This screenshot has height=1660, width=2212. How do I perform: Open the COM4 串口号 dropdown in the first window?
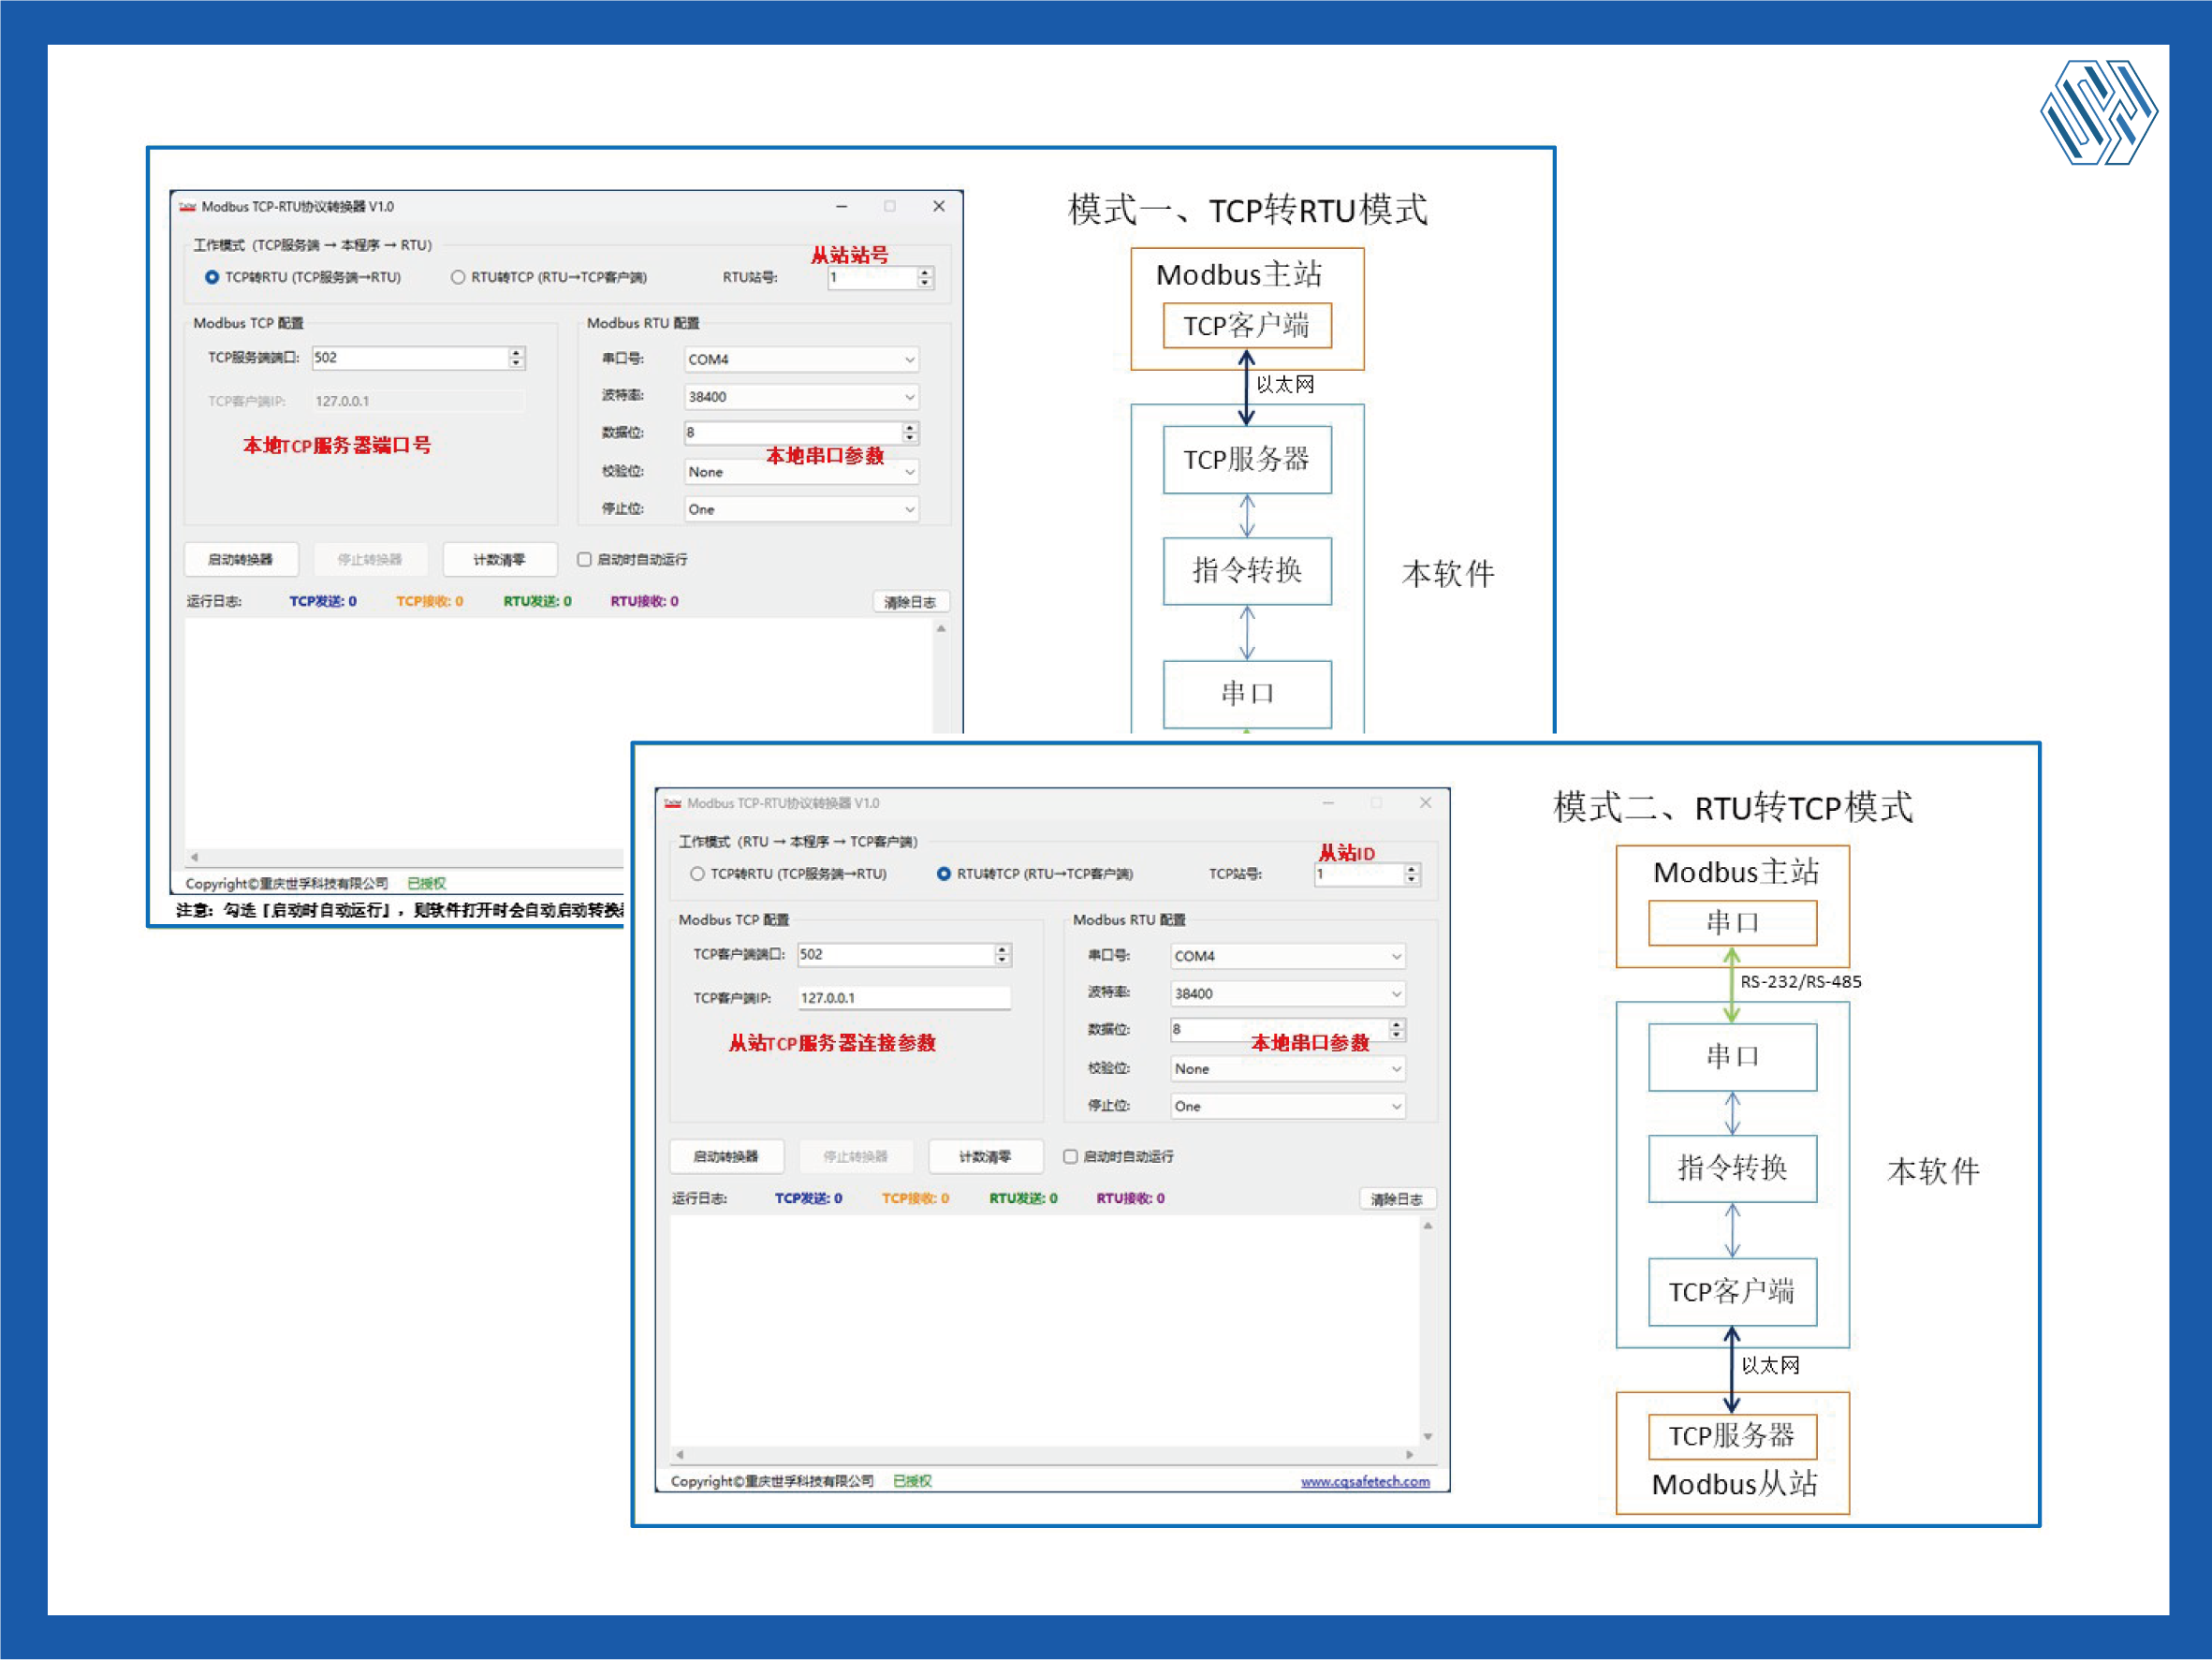click(909, 359)
